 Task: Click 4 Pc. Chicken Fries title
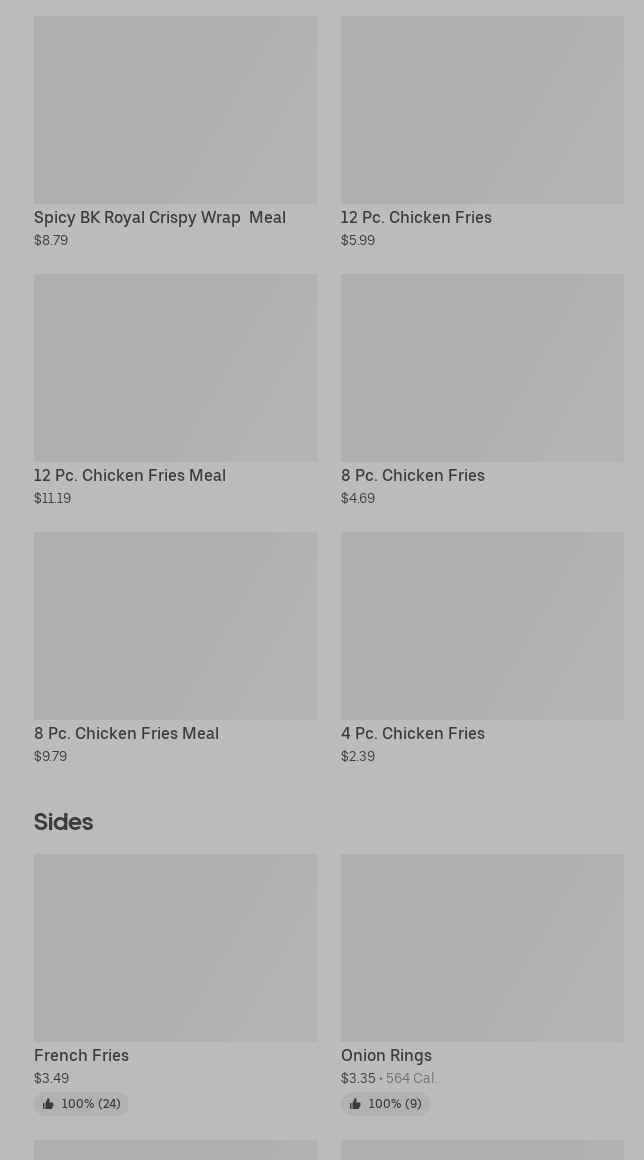tap(413, 733)
